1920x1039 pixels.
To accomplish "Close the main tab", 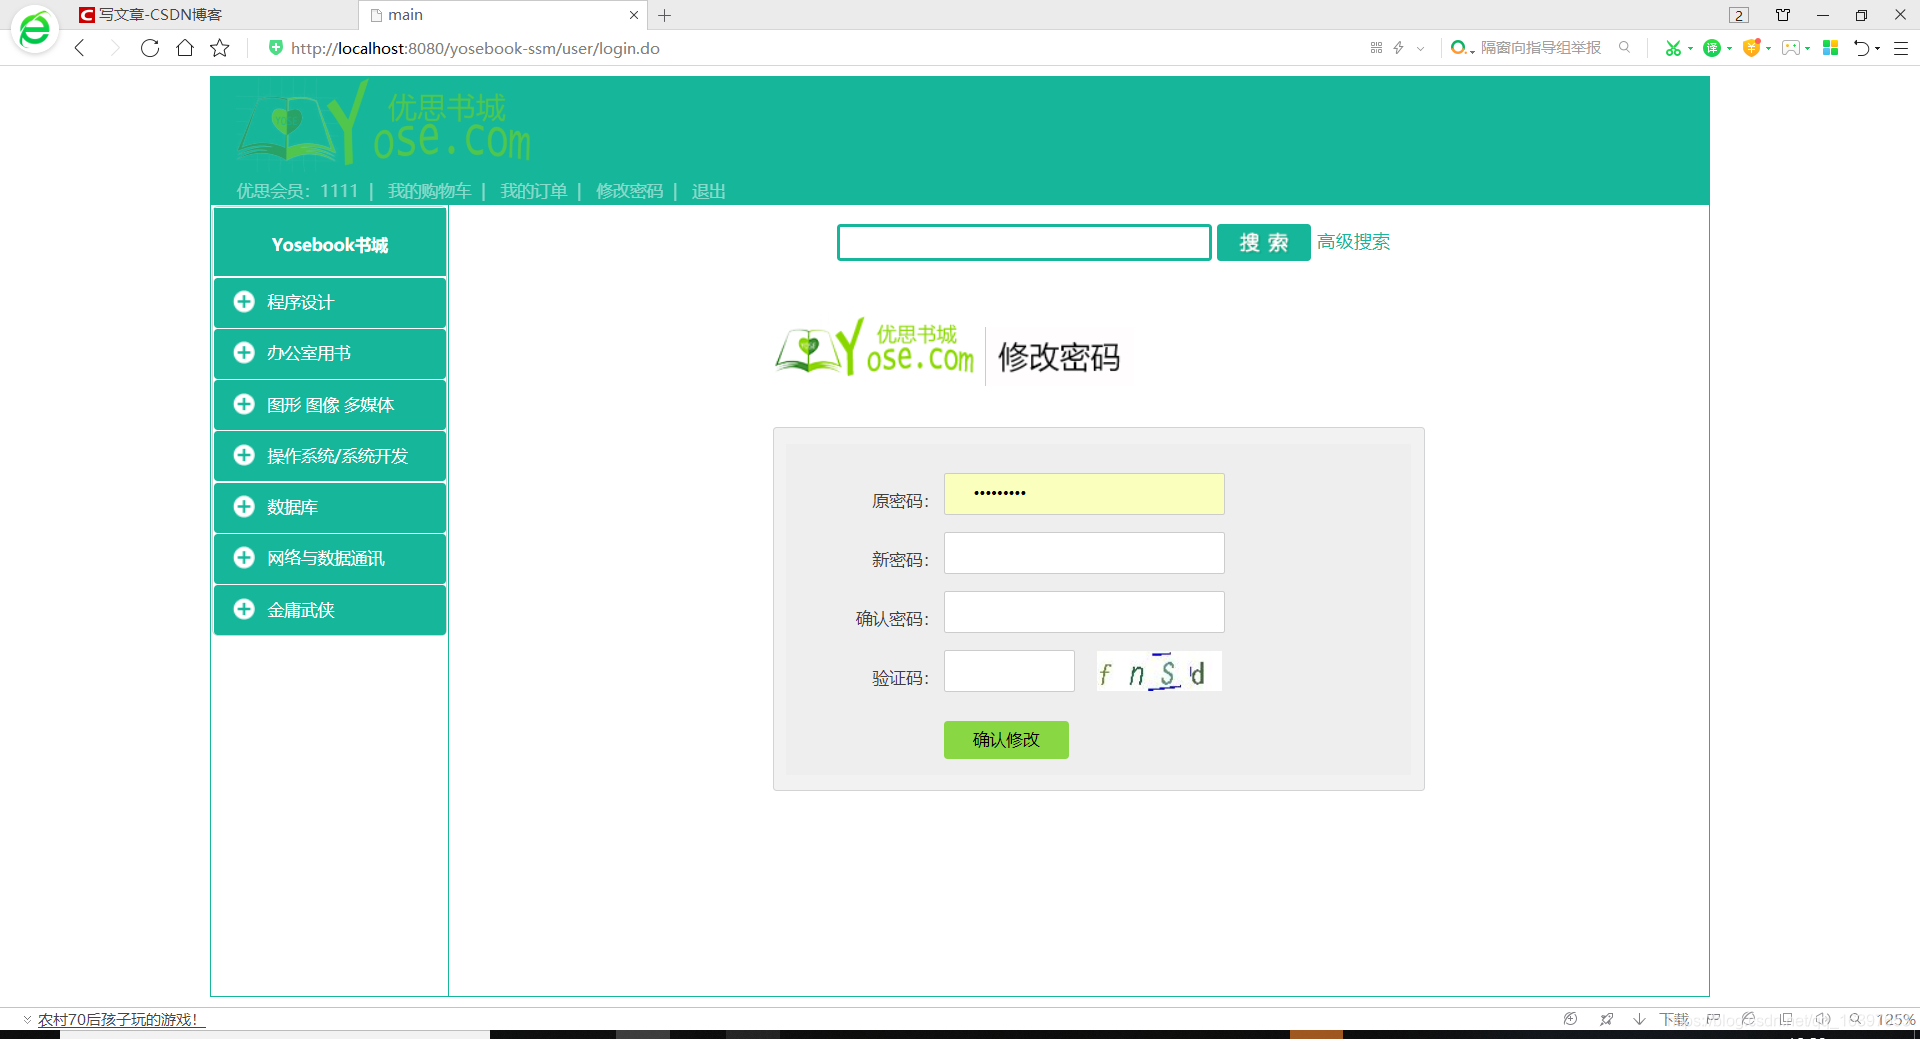I will [x=634, y=15].
